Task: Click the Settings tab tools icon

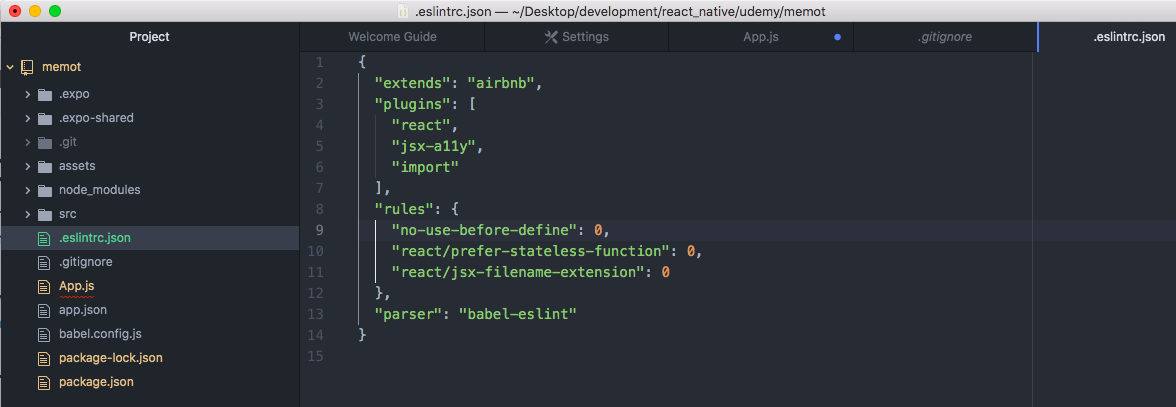Action: pos(550,37)
